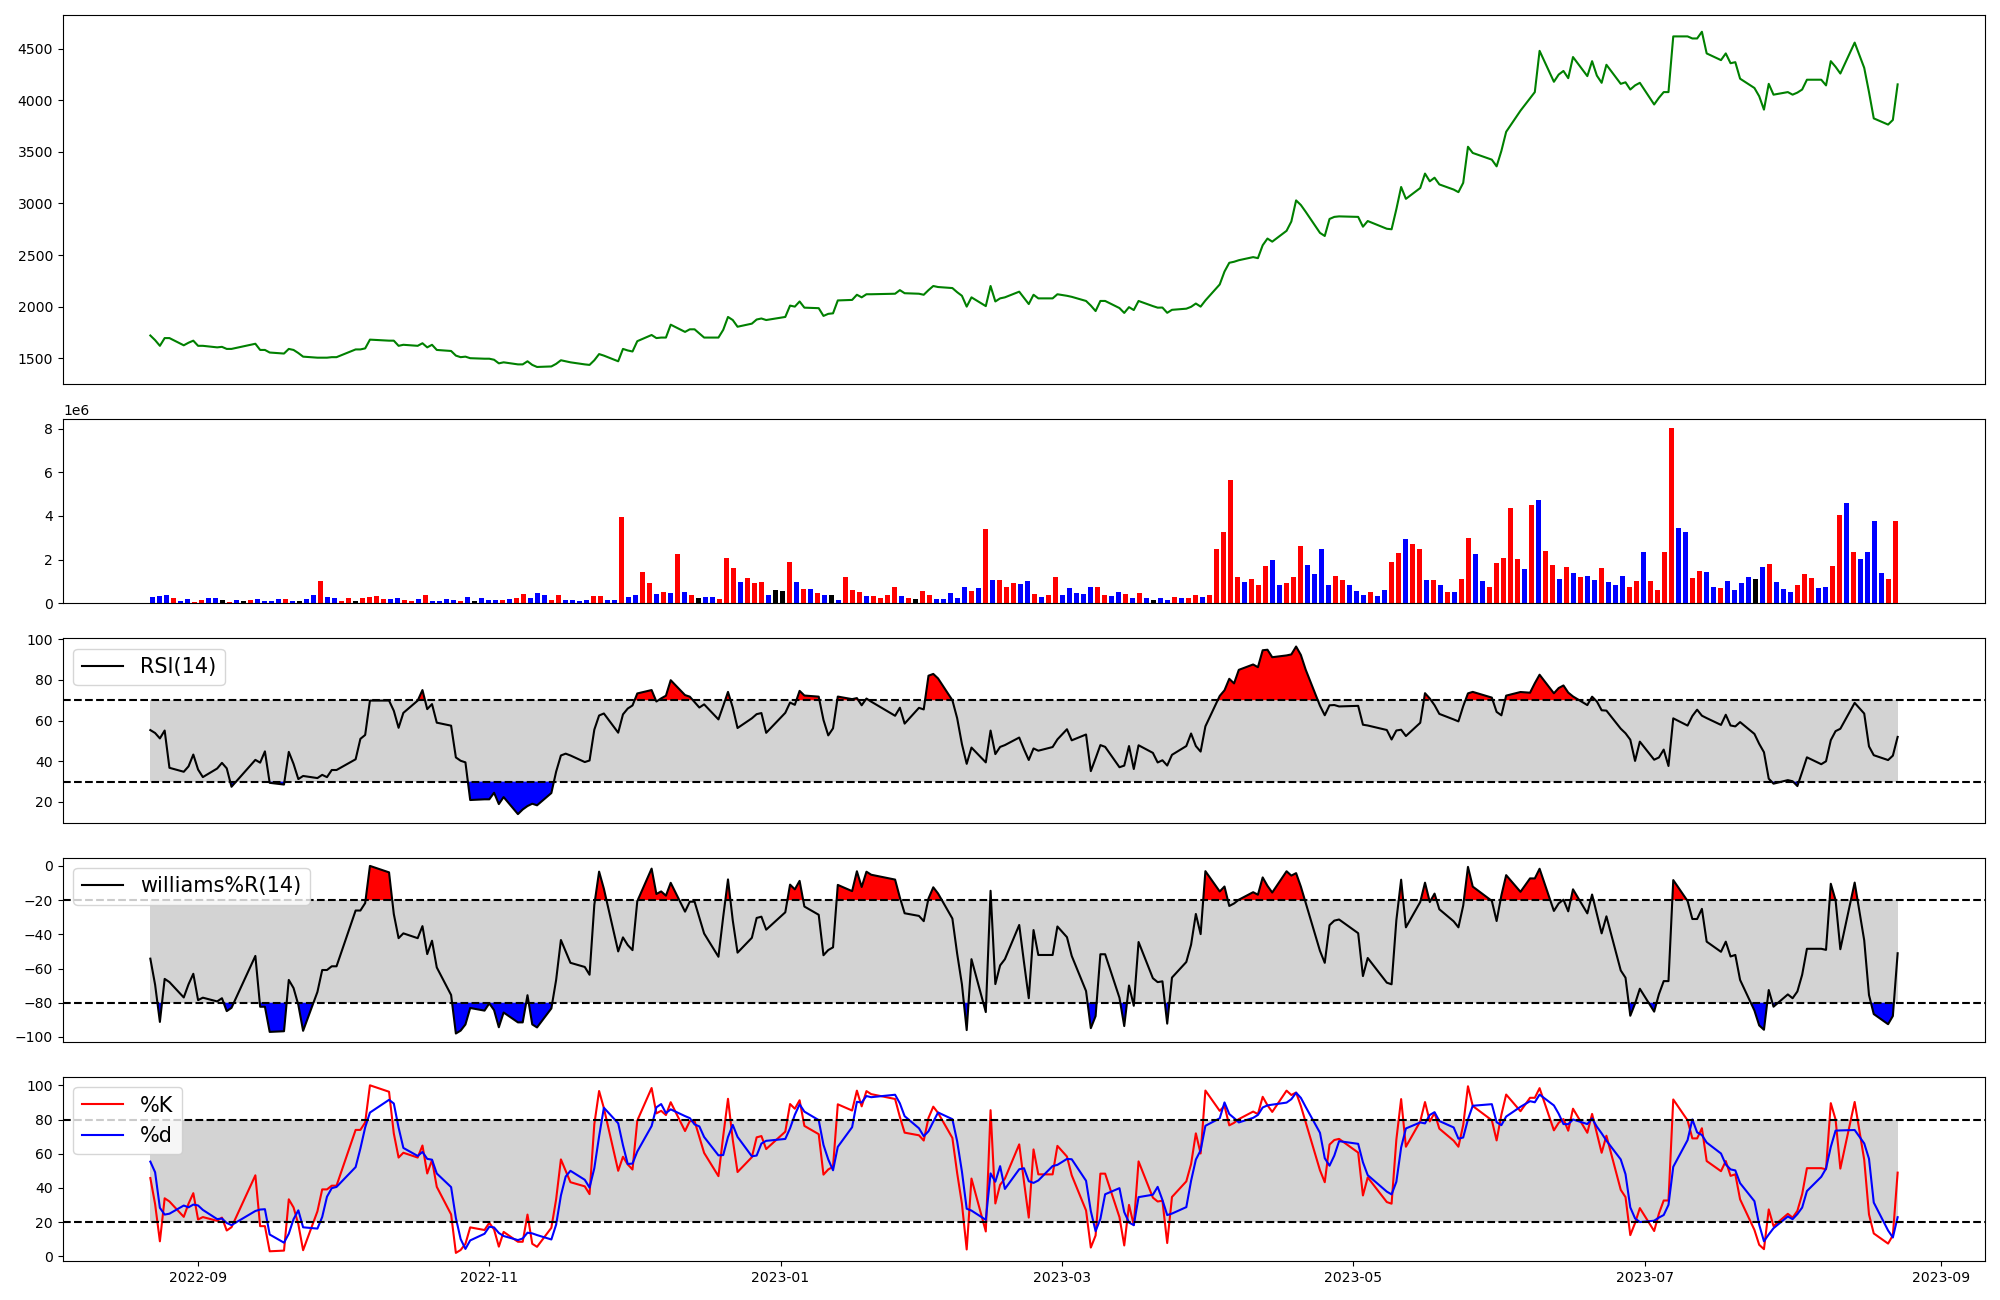Select the %d legend entry text
The height and width of the screenshot is (1300, 2000).
pyautogui.click(x=156, y=1135)
